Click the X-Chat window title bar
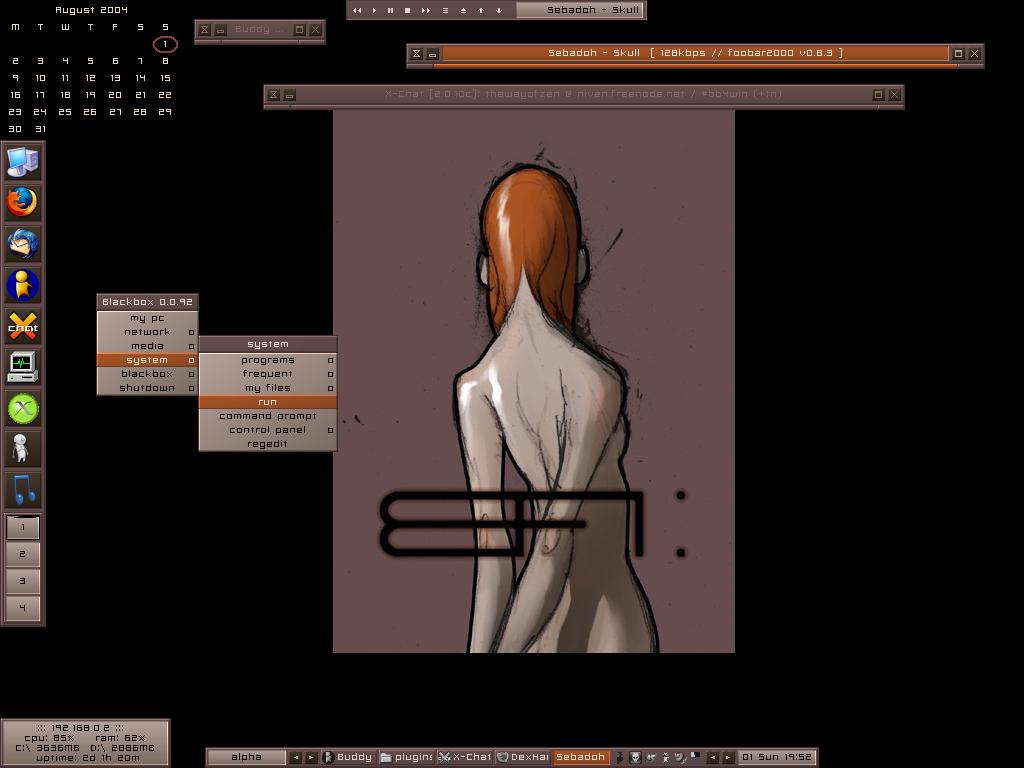 (x=583, y=95)
